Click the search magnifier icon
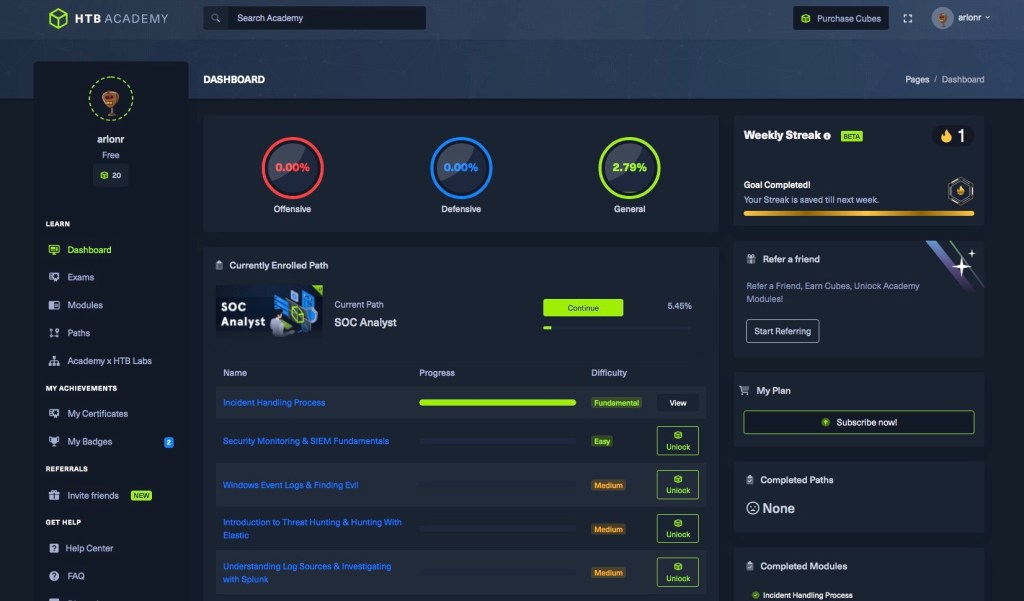Image resolution: width=1024 pixels, height=601 pixels. (215, 18)
